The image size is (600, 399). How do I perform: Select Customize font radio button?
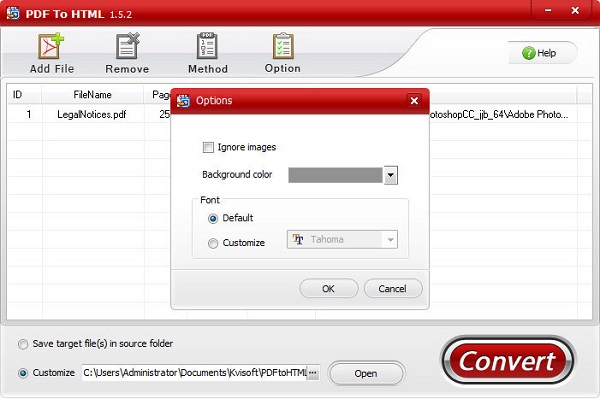213,243
